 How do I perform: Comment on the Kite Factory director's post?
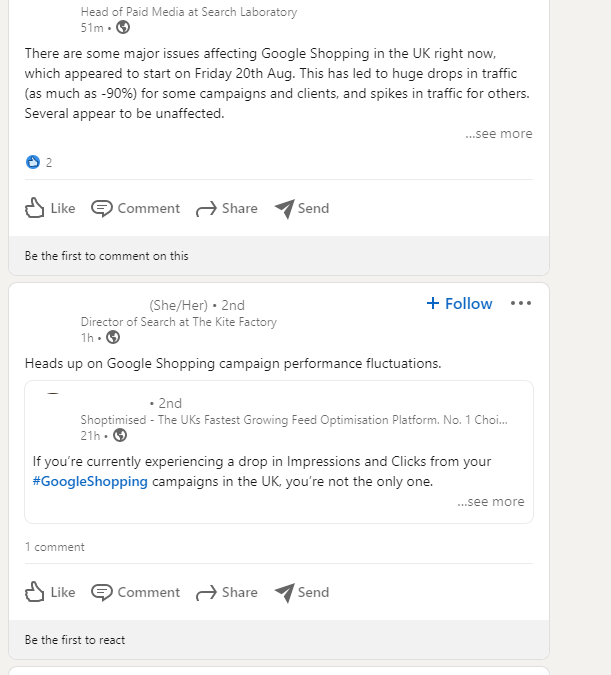[x=136, y=592]
